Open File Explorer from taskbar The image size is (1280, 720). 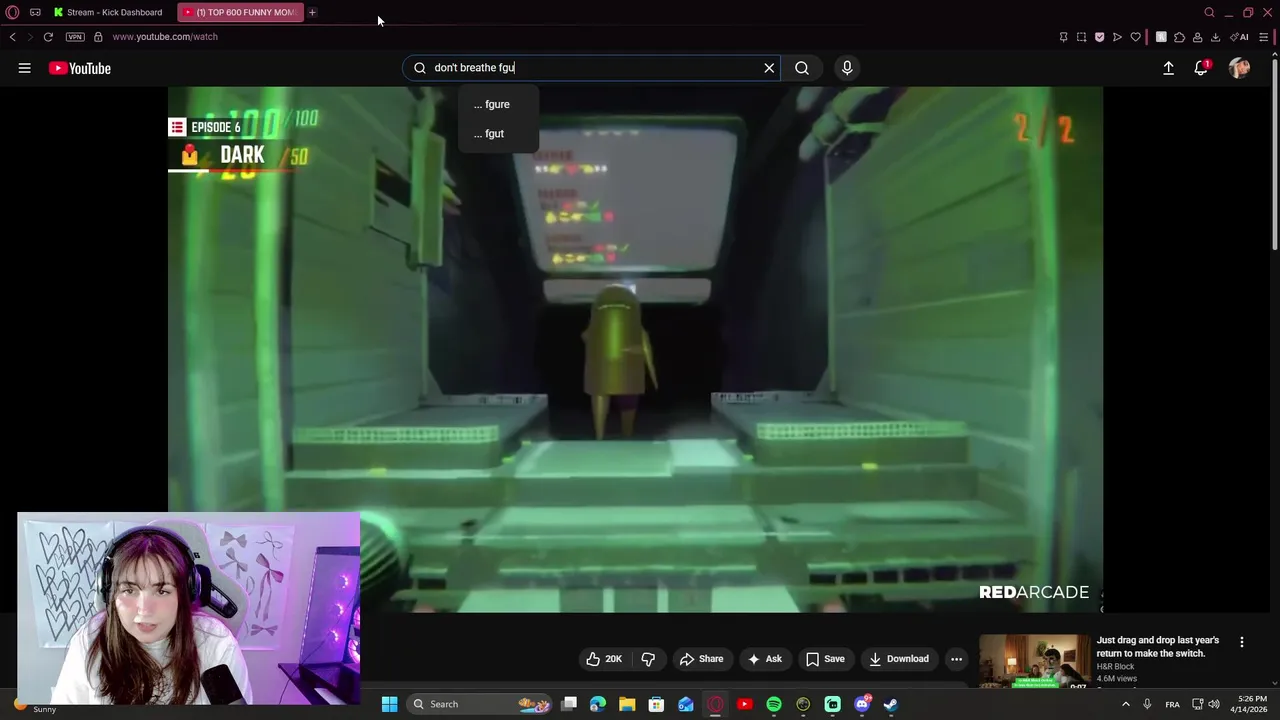coord(627,704)
